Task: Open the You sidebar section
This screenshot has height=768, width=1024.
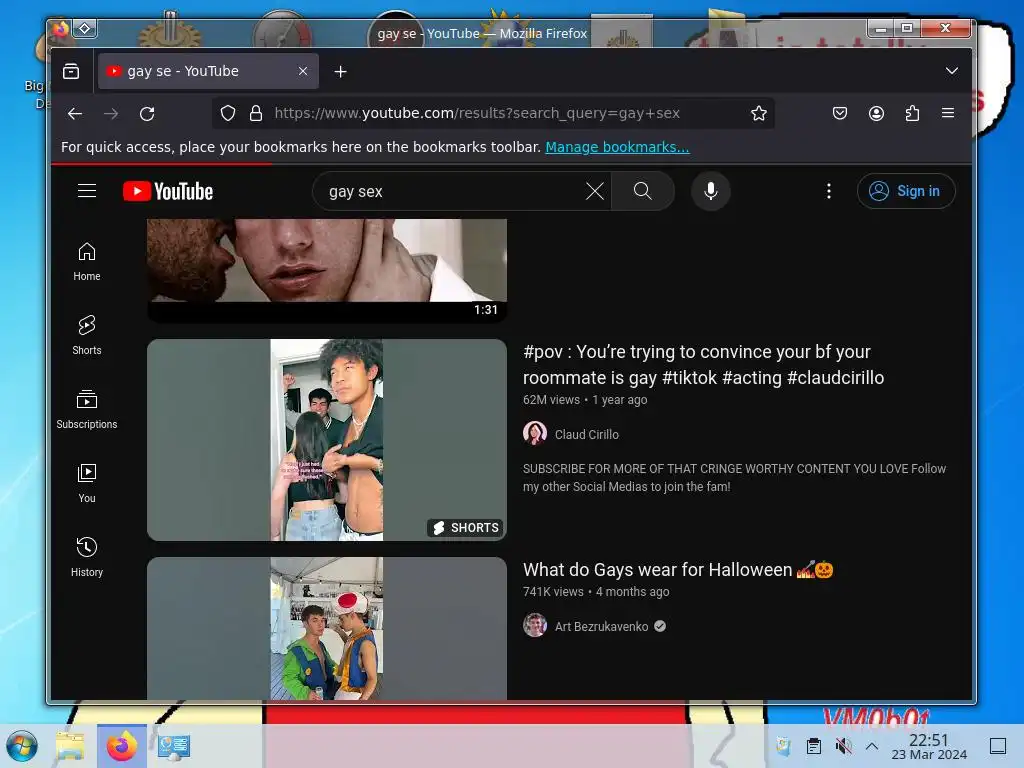Action: [x=87, y=483]
